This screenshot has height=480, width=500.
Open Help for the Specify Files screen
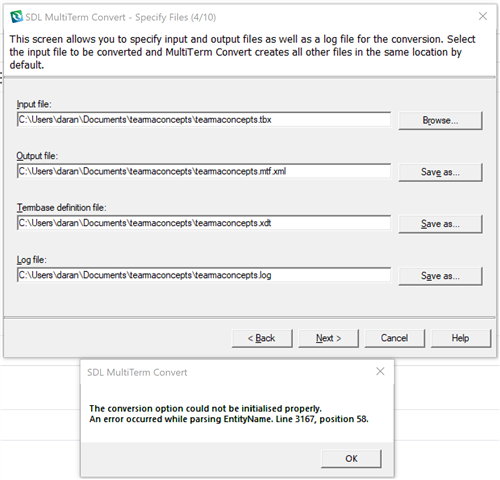(x=461, y=338)
